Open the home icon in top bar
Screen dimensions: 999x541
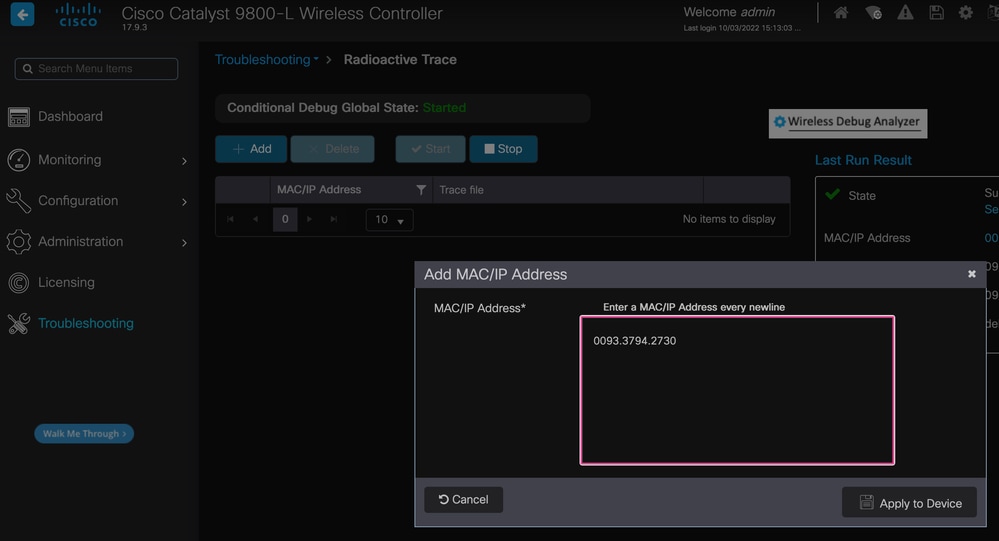pos(841,13)
